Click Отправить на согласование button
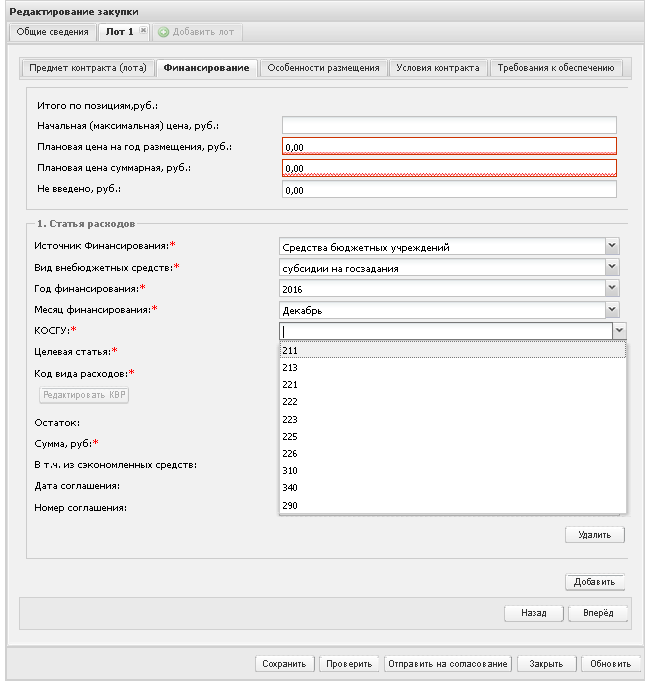The image size is (646, 689). [448, 664]
